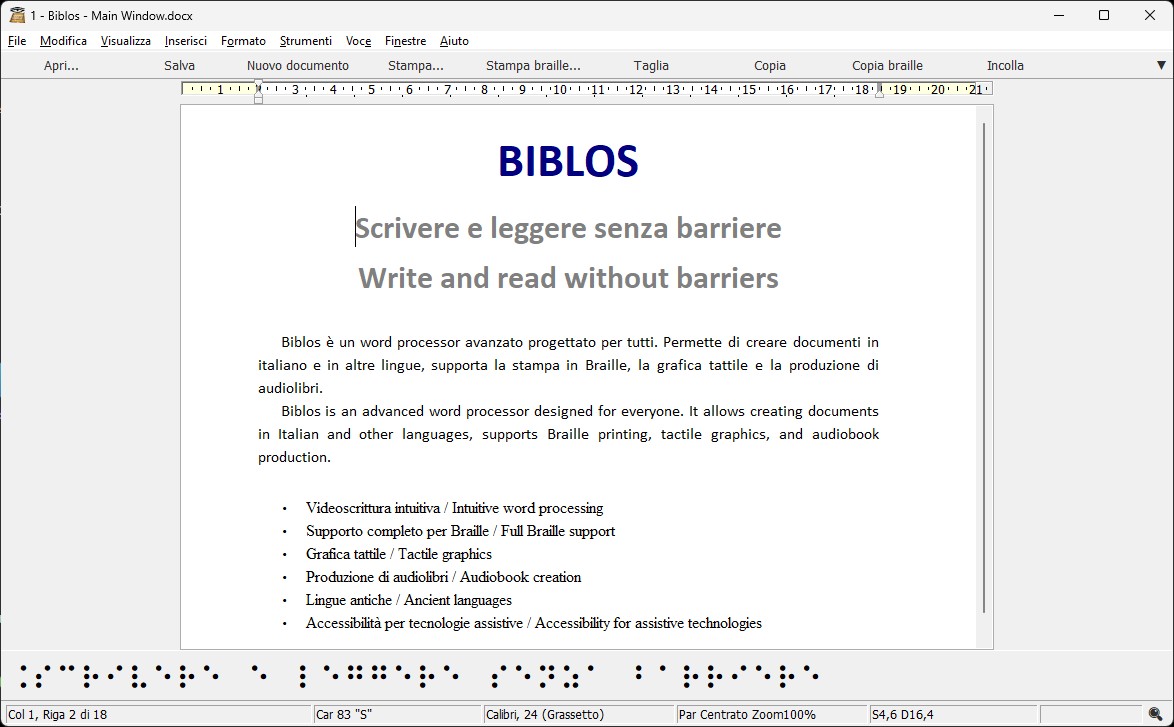The image size is (1174, 727).
Task: Open the Formato menu
Action: pos(243,41)
